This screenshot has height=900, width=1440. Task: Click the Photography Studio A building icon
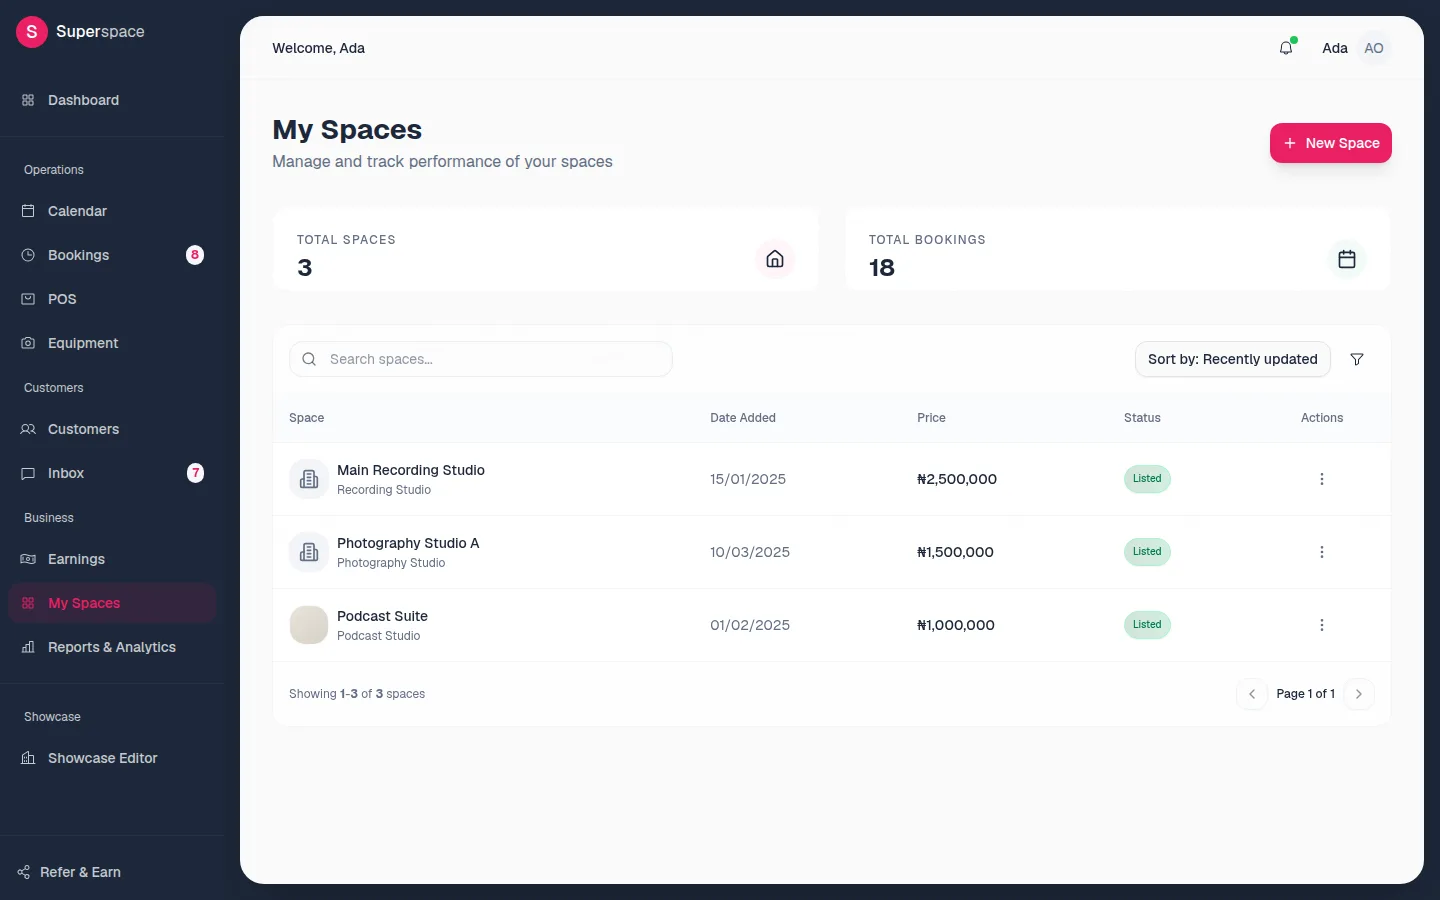309,552
